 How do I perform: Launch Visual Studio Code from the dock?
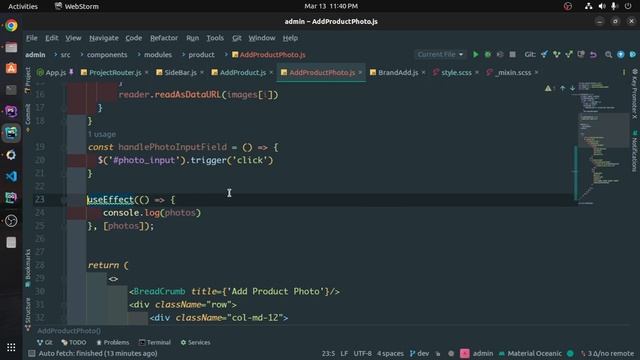tap(11, 176)
